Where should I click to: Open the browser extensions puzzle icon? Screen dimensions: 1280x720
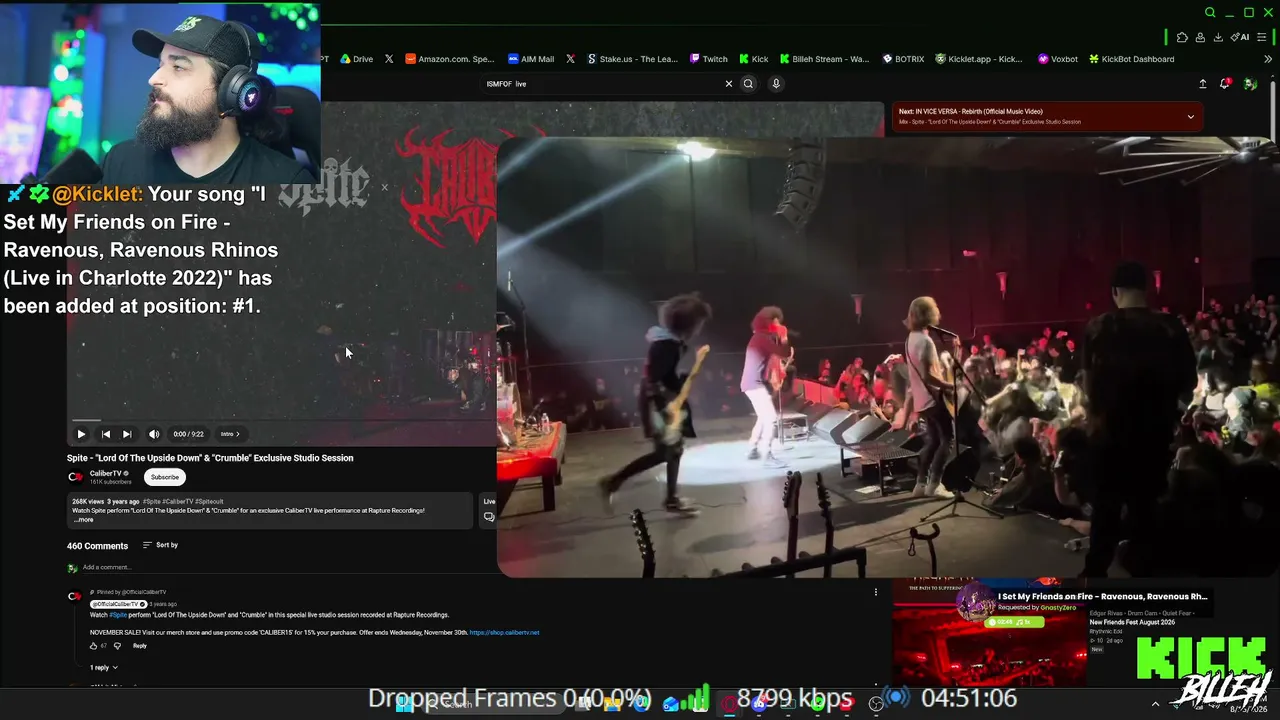coord(1182,37)
